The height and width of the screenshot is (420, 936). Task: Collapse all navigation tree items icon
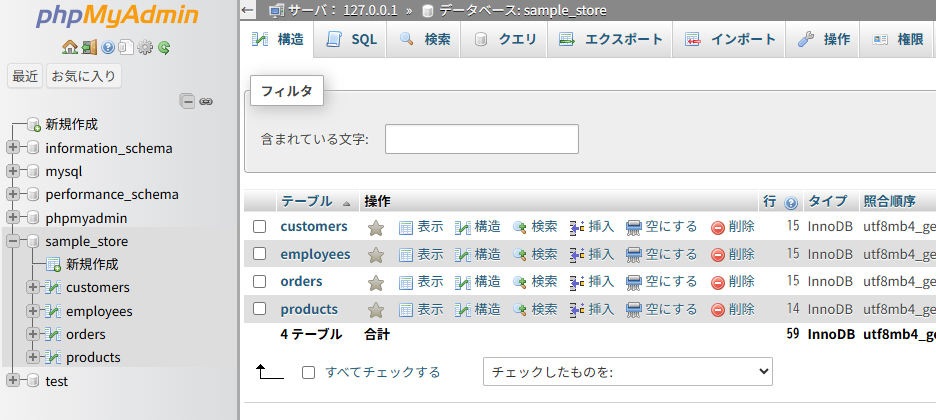point(187,101)
